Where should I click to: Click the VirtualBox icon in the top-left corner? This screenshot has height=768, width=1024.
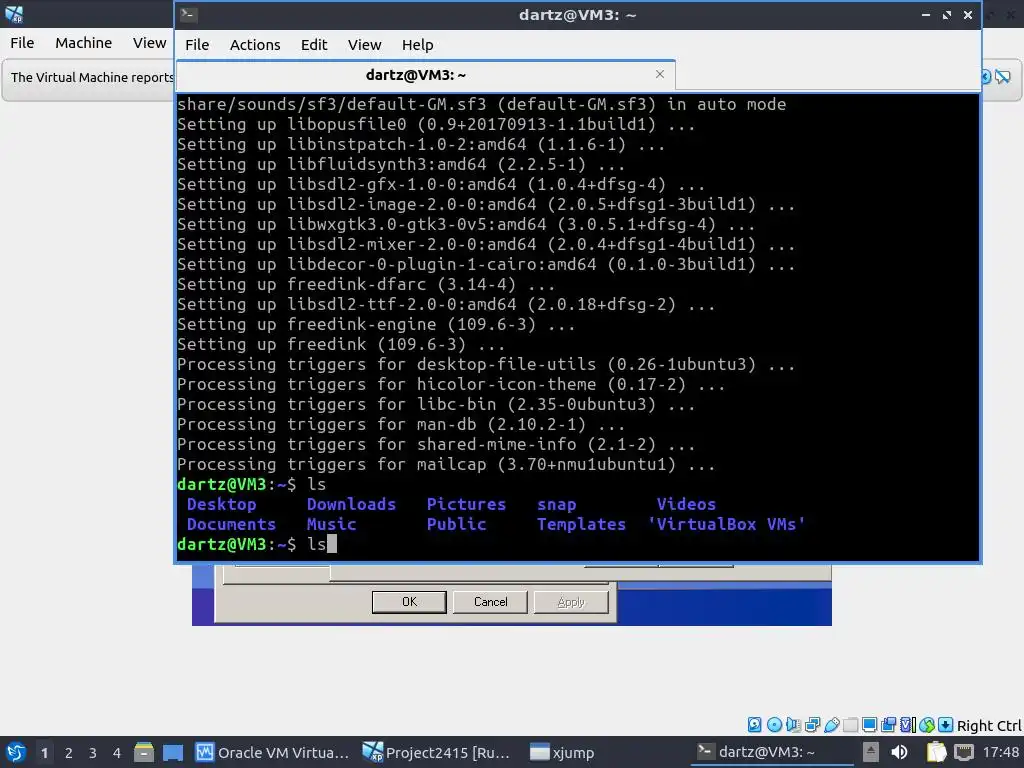[x=14, y=14]
